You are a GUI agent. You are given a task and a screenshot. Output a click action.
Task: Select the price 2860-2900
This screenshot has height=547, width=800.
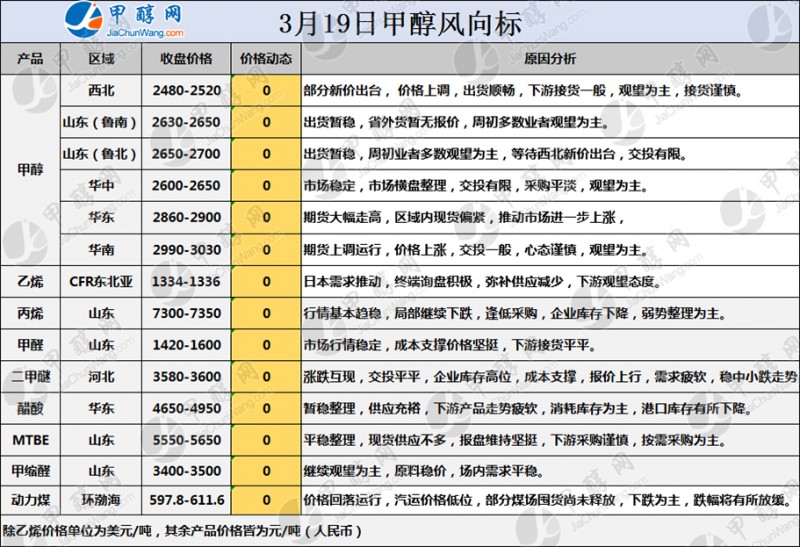click(x=186, y=217)
